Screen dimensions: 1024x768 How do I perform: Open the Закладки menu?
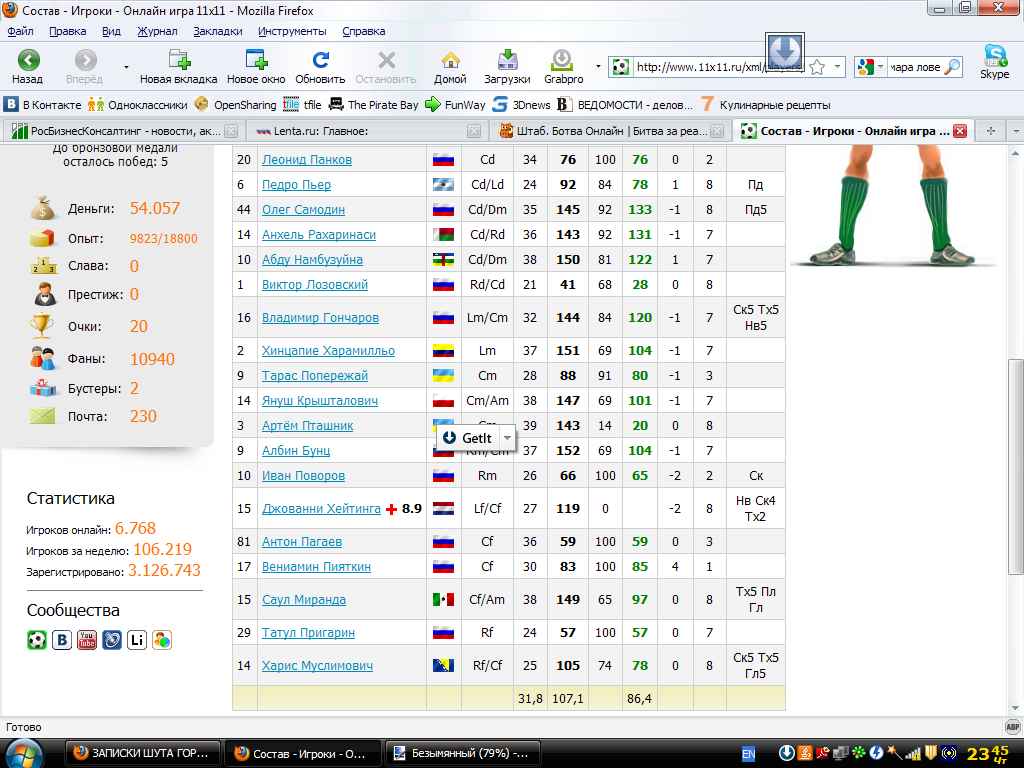coord(217,31)
